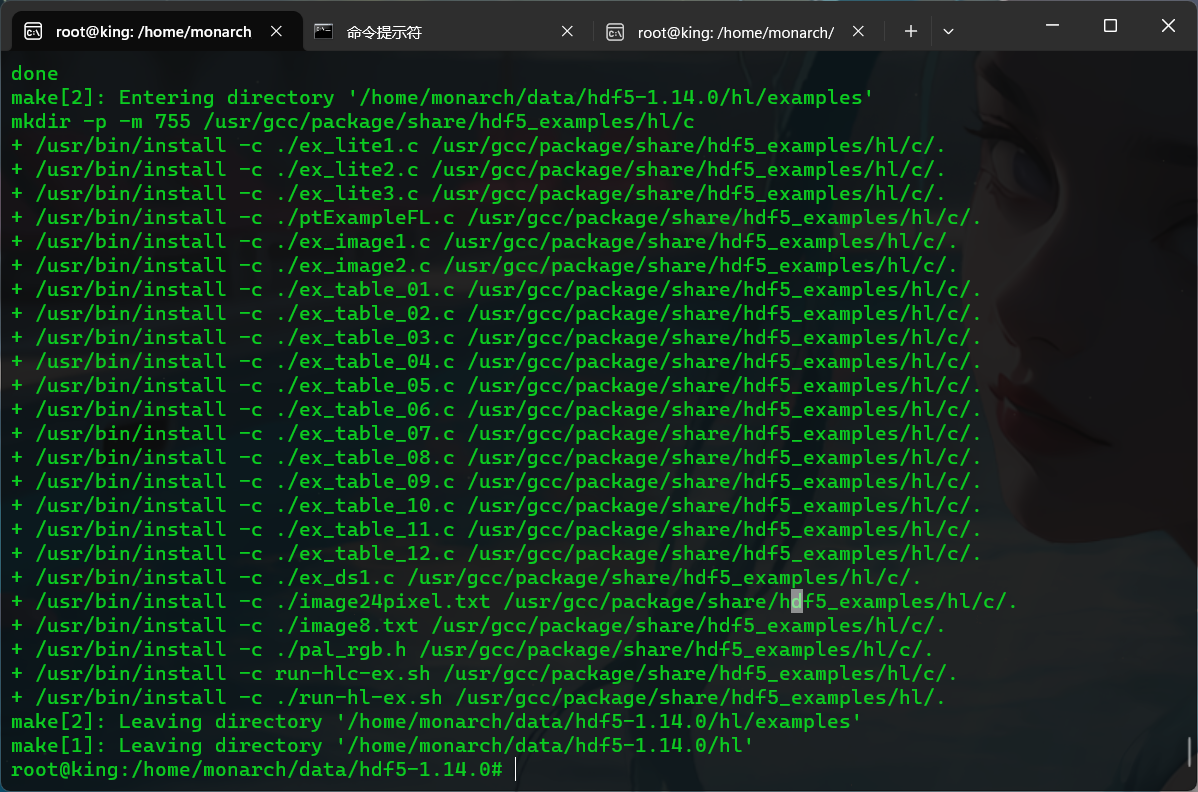Click the line installing ex_table_05.c

pyautogui.click(x=496, y=385)
